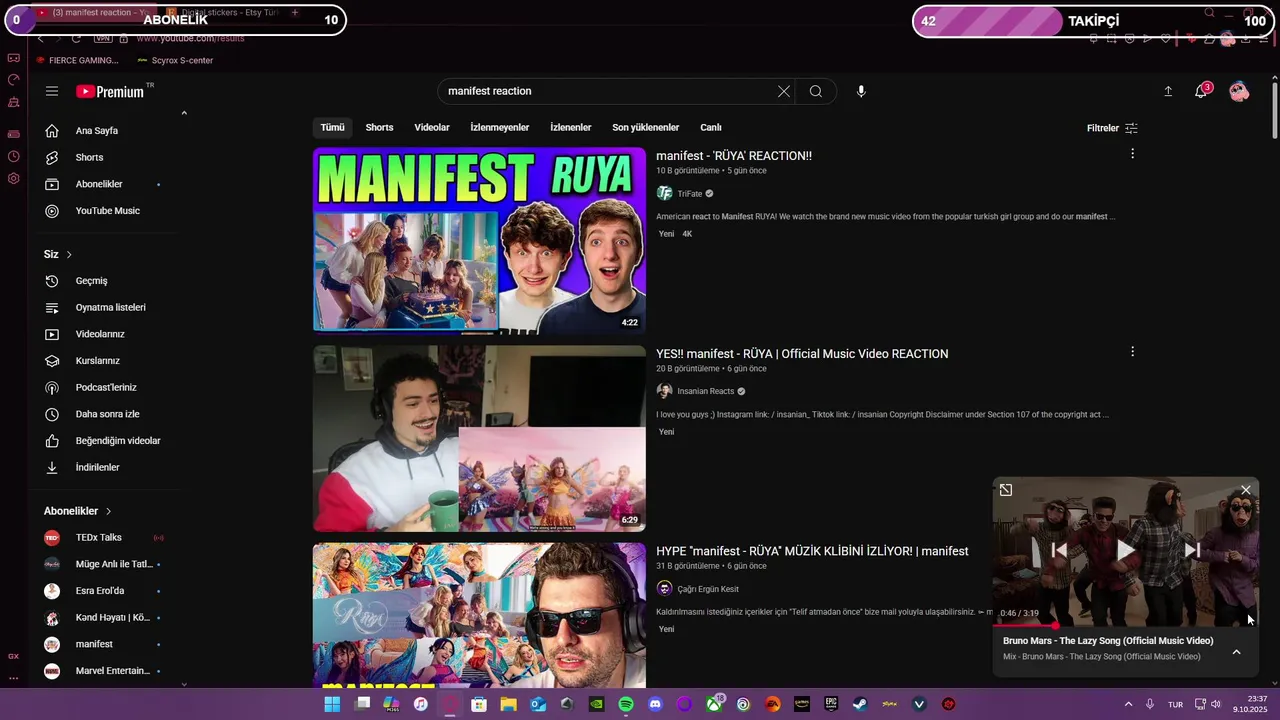Select the Shorts filter chip
The width and height of the screenshot is (1280, 720).
click(379, 128)
